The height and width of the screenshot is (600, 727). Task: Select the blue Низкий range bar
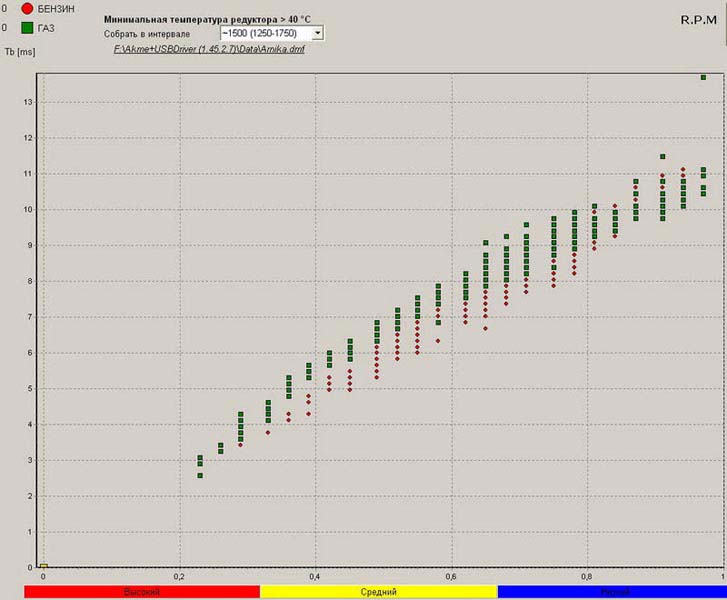614,592
